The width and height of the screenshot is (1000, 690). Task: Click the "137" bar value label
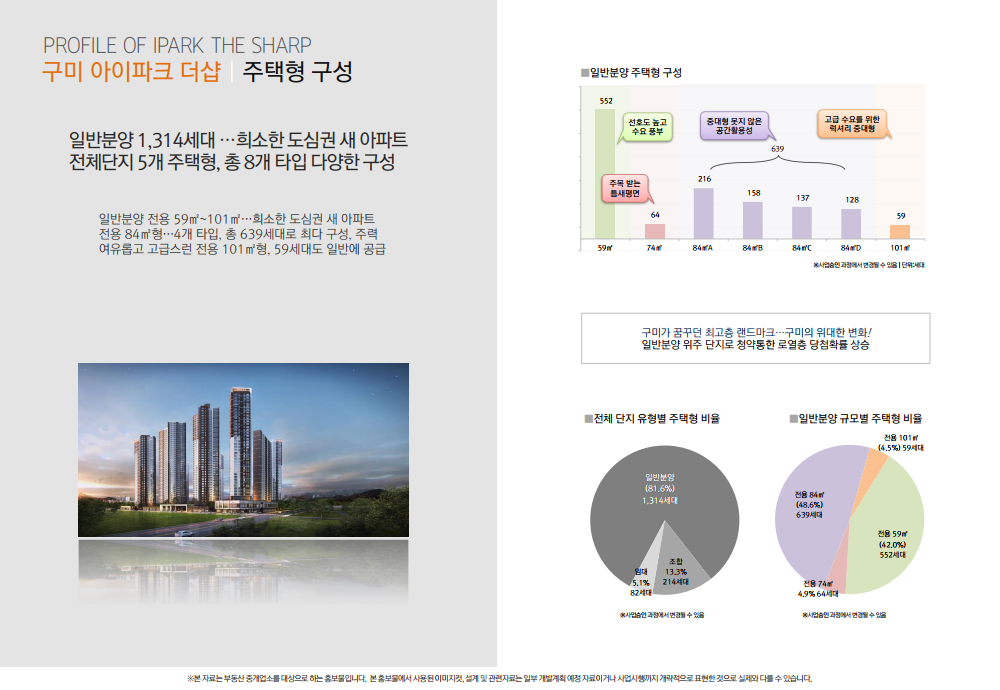pyautogui.click(x=803, y=198)
